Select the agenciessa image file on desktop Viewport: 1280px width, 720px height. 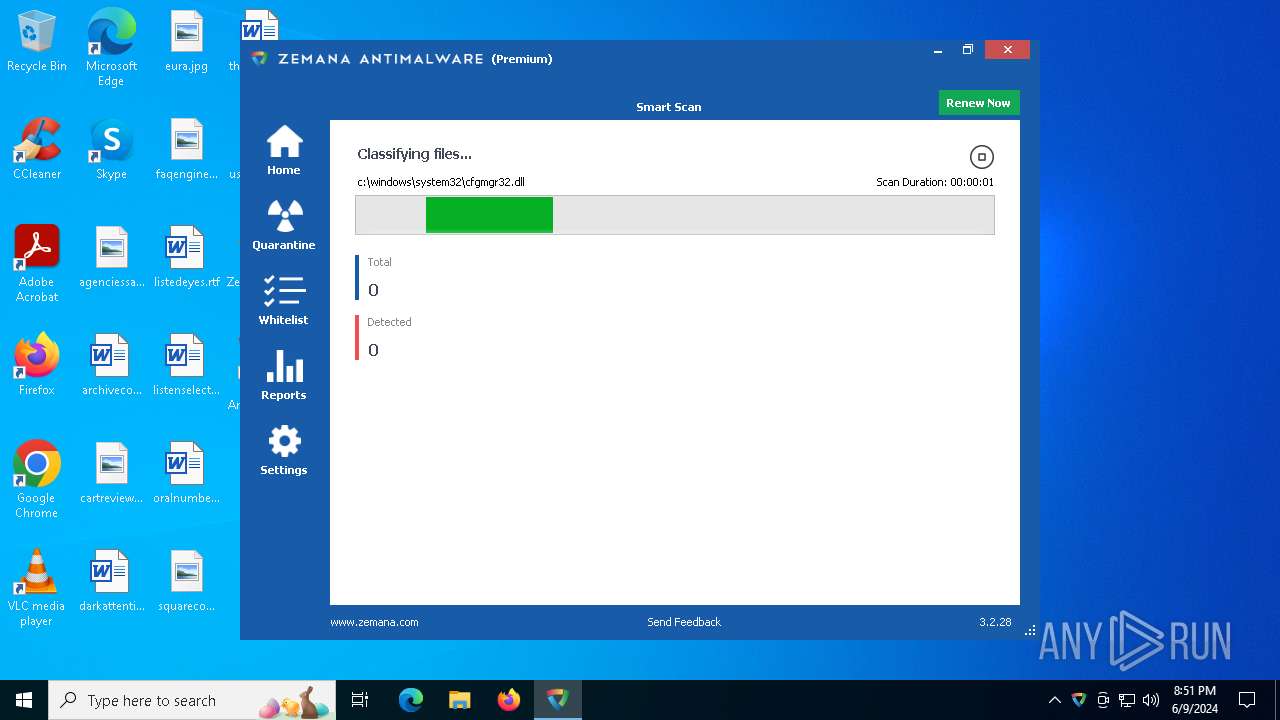(x=111, y=257)
